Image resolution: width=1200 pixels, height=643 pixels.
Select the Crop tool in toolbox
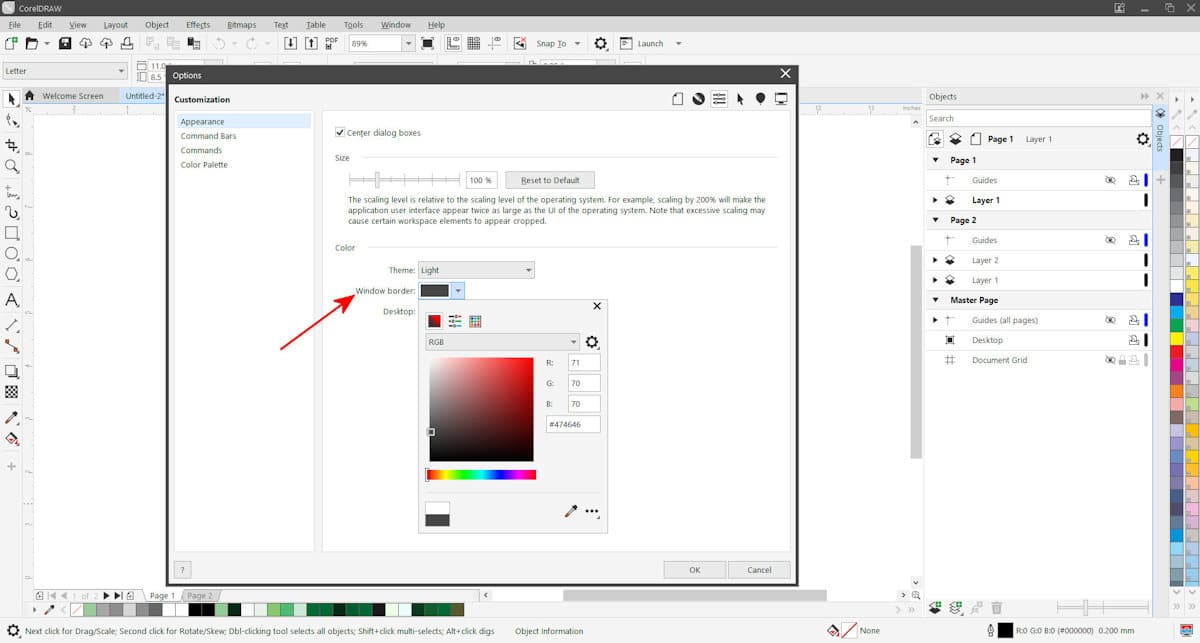point(12,146)
